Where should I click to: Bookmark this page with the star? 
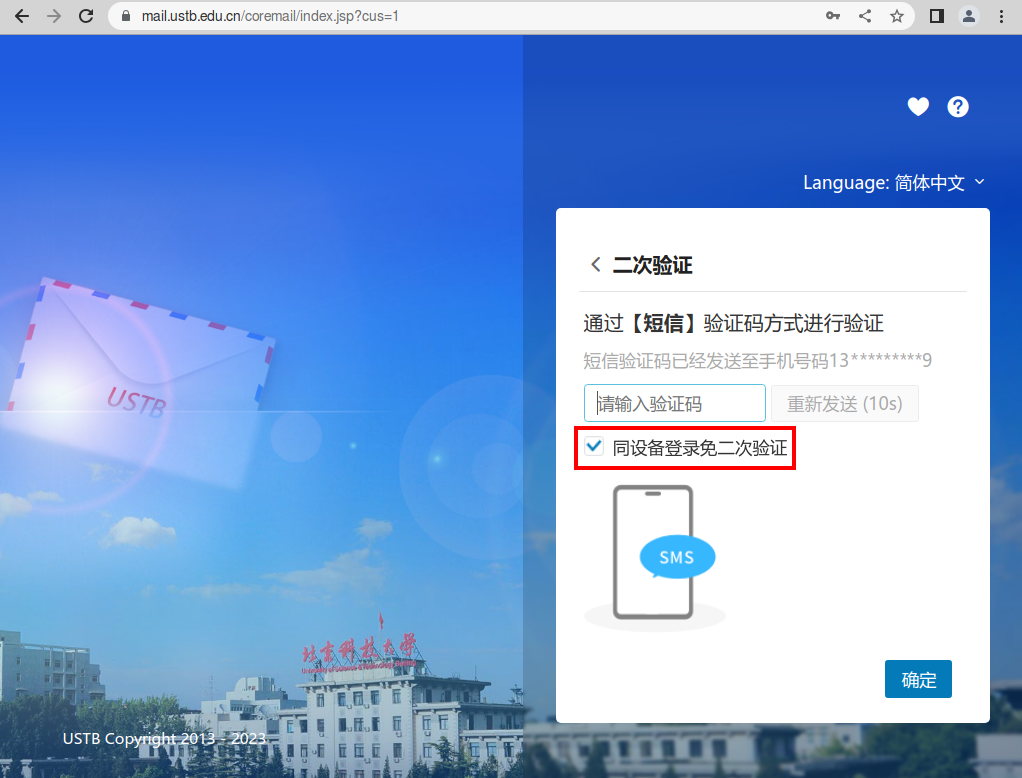pos(897,16)
